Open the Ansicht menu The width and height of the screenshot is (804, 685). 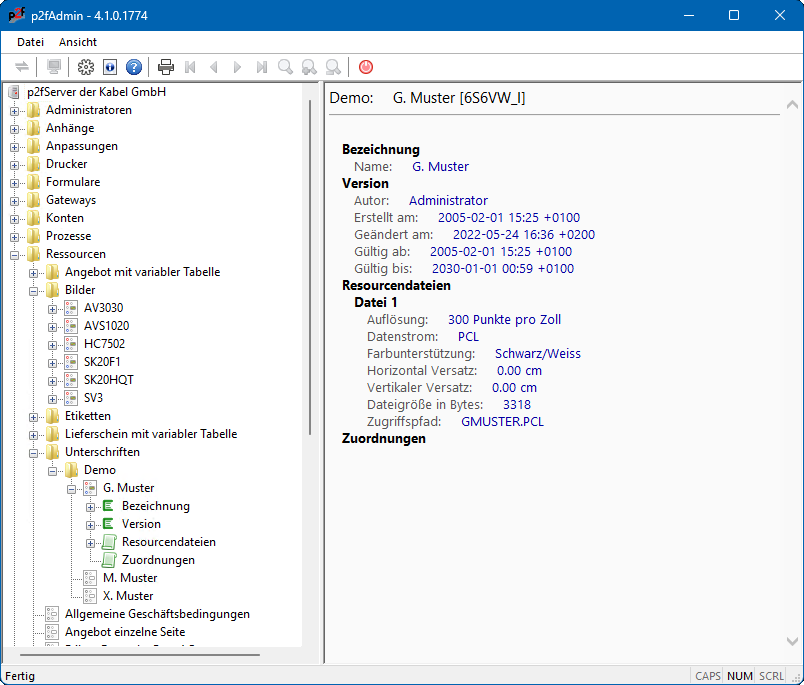click(x=78, y=42)
